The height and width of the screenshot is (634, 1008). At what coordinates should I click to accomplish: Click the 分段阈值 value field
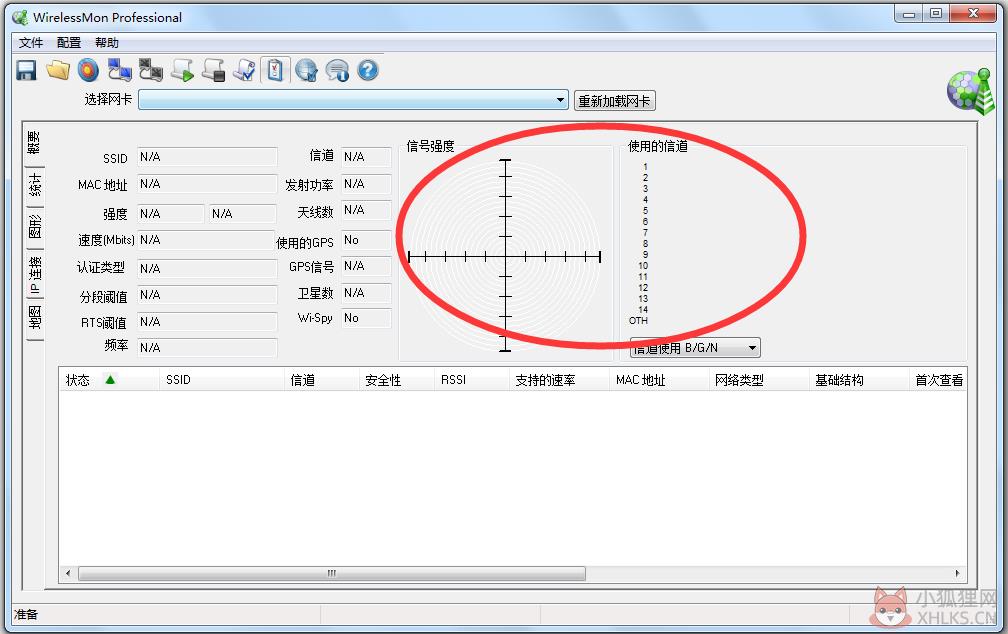point(207,295)
